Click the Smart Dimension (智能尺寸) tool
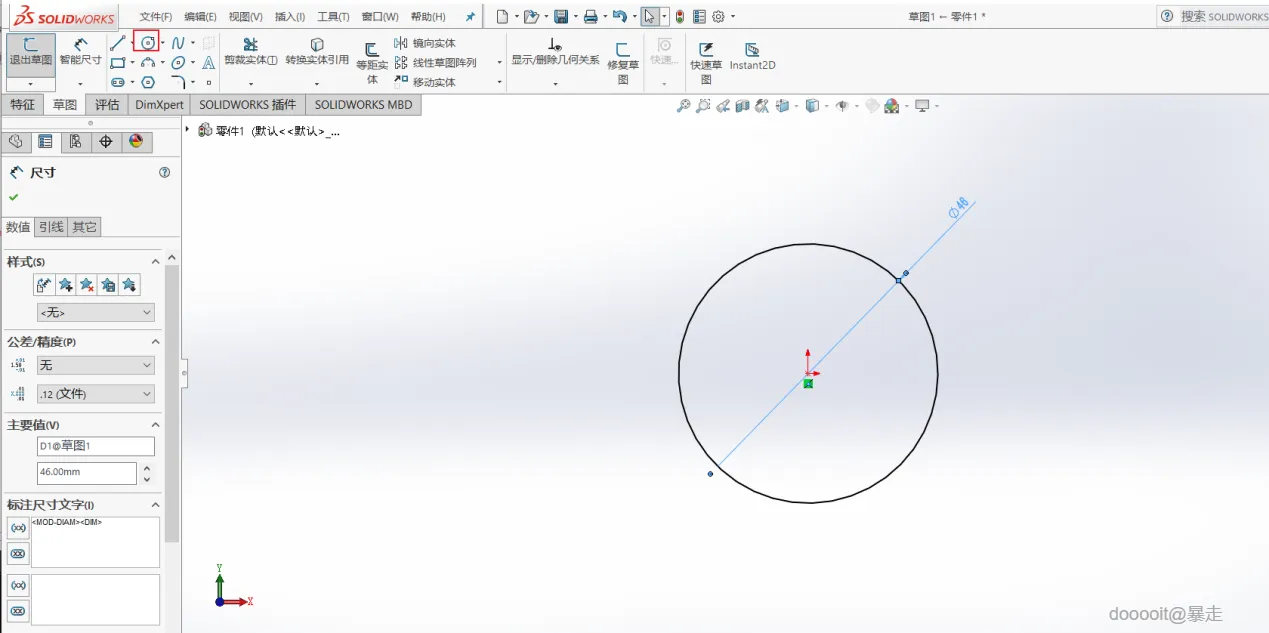This screenshot has width=1269, height=633. pos(80,51)
